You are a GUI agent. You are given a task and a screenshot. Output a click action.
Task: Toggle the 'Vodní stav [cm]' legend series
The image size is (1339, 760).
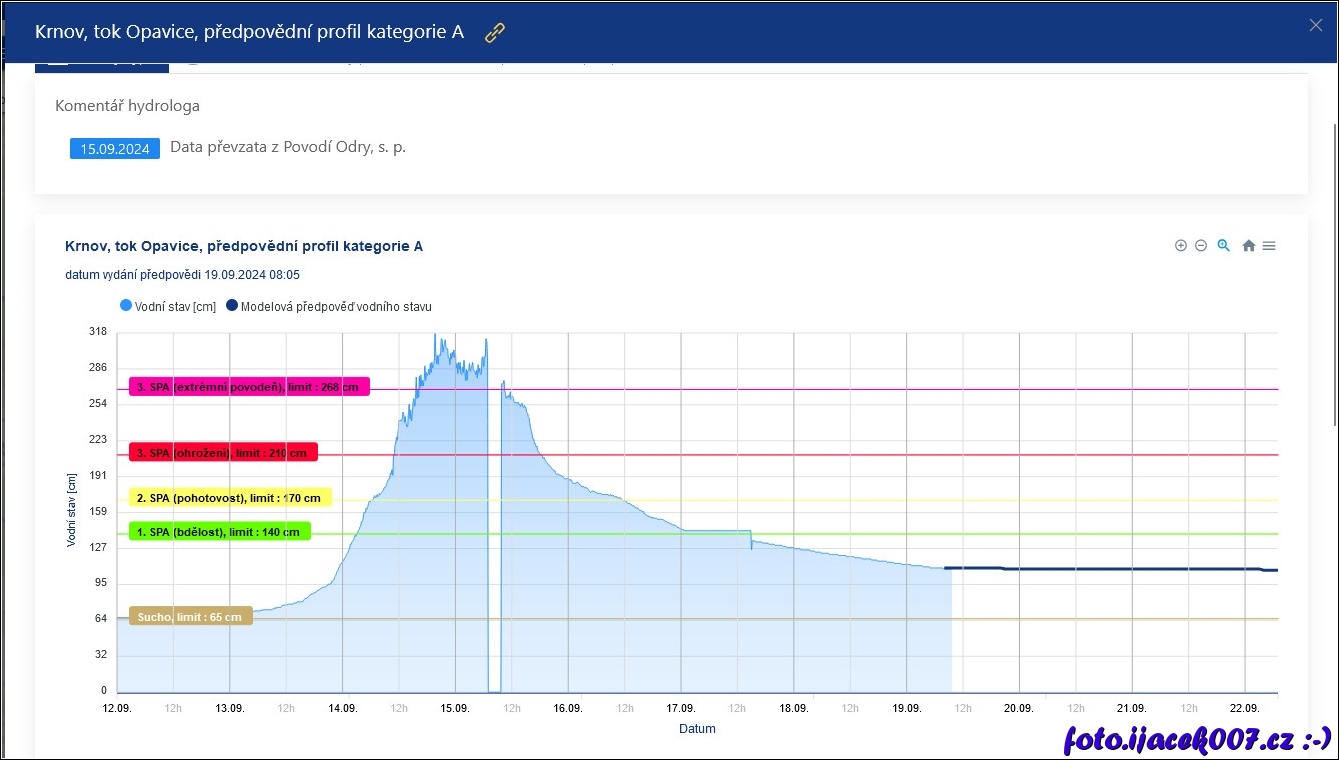click(168, 307)
